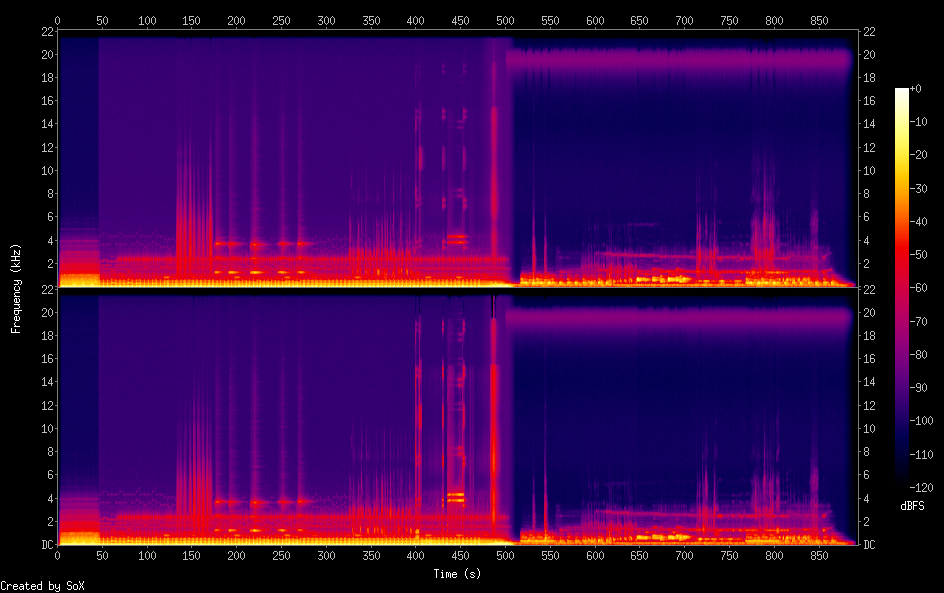Click the "-30" value on the dBFS scale
Image resolution: width=944 pixels, height=593 pixels.
(918, 188)
